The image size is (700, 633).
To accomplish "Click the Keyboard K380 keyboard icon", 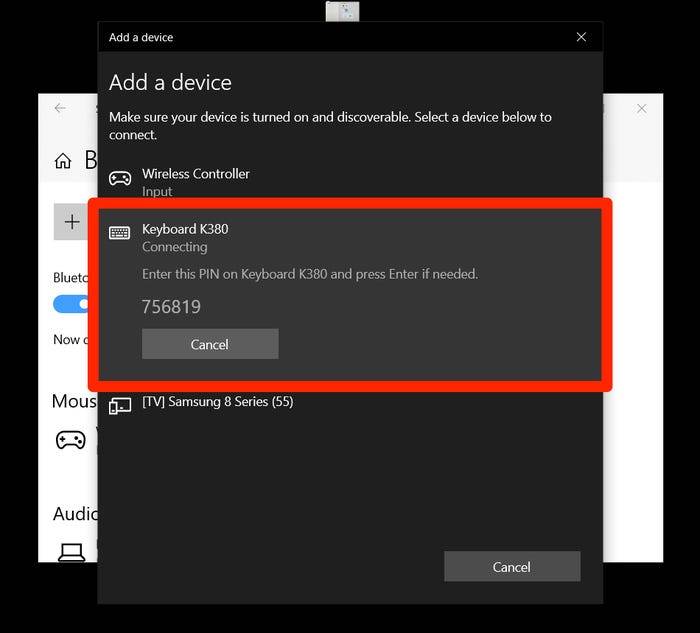I will (120, 233).
